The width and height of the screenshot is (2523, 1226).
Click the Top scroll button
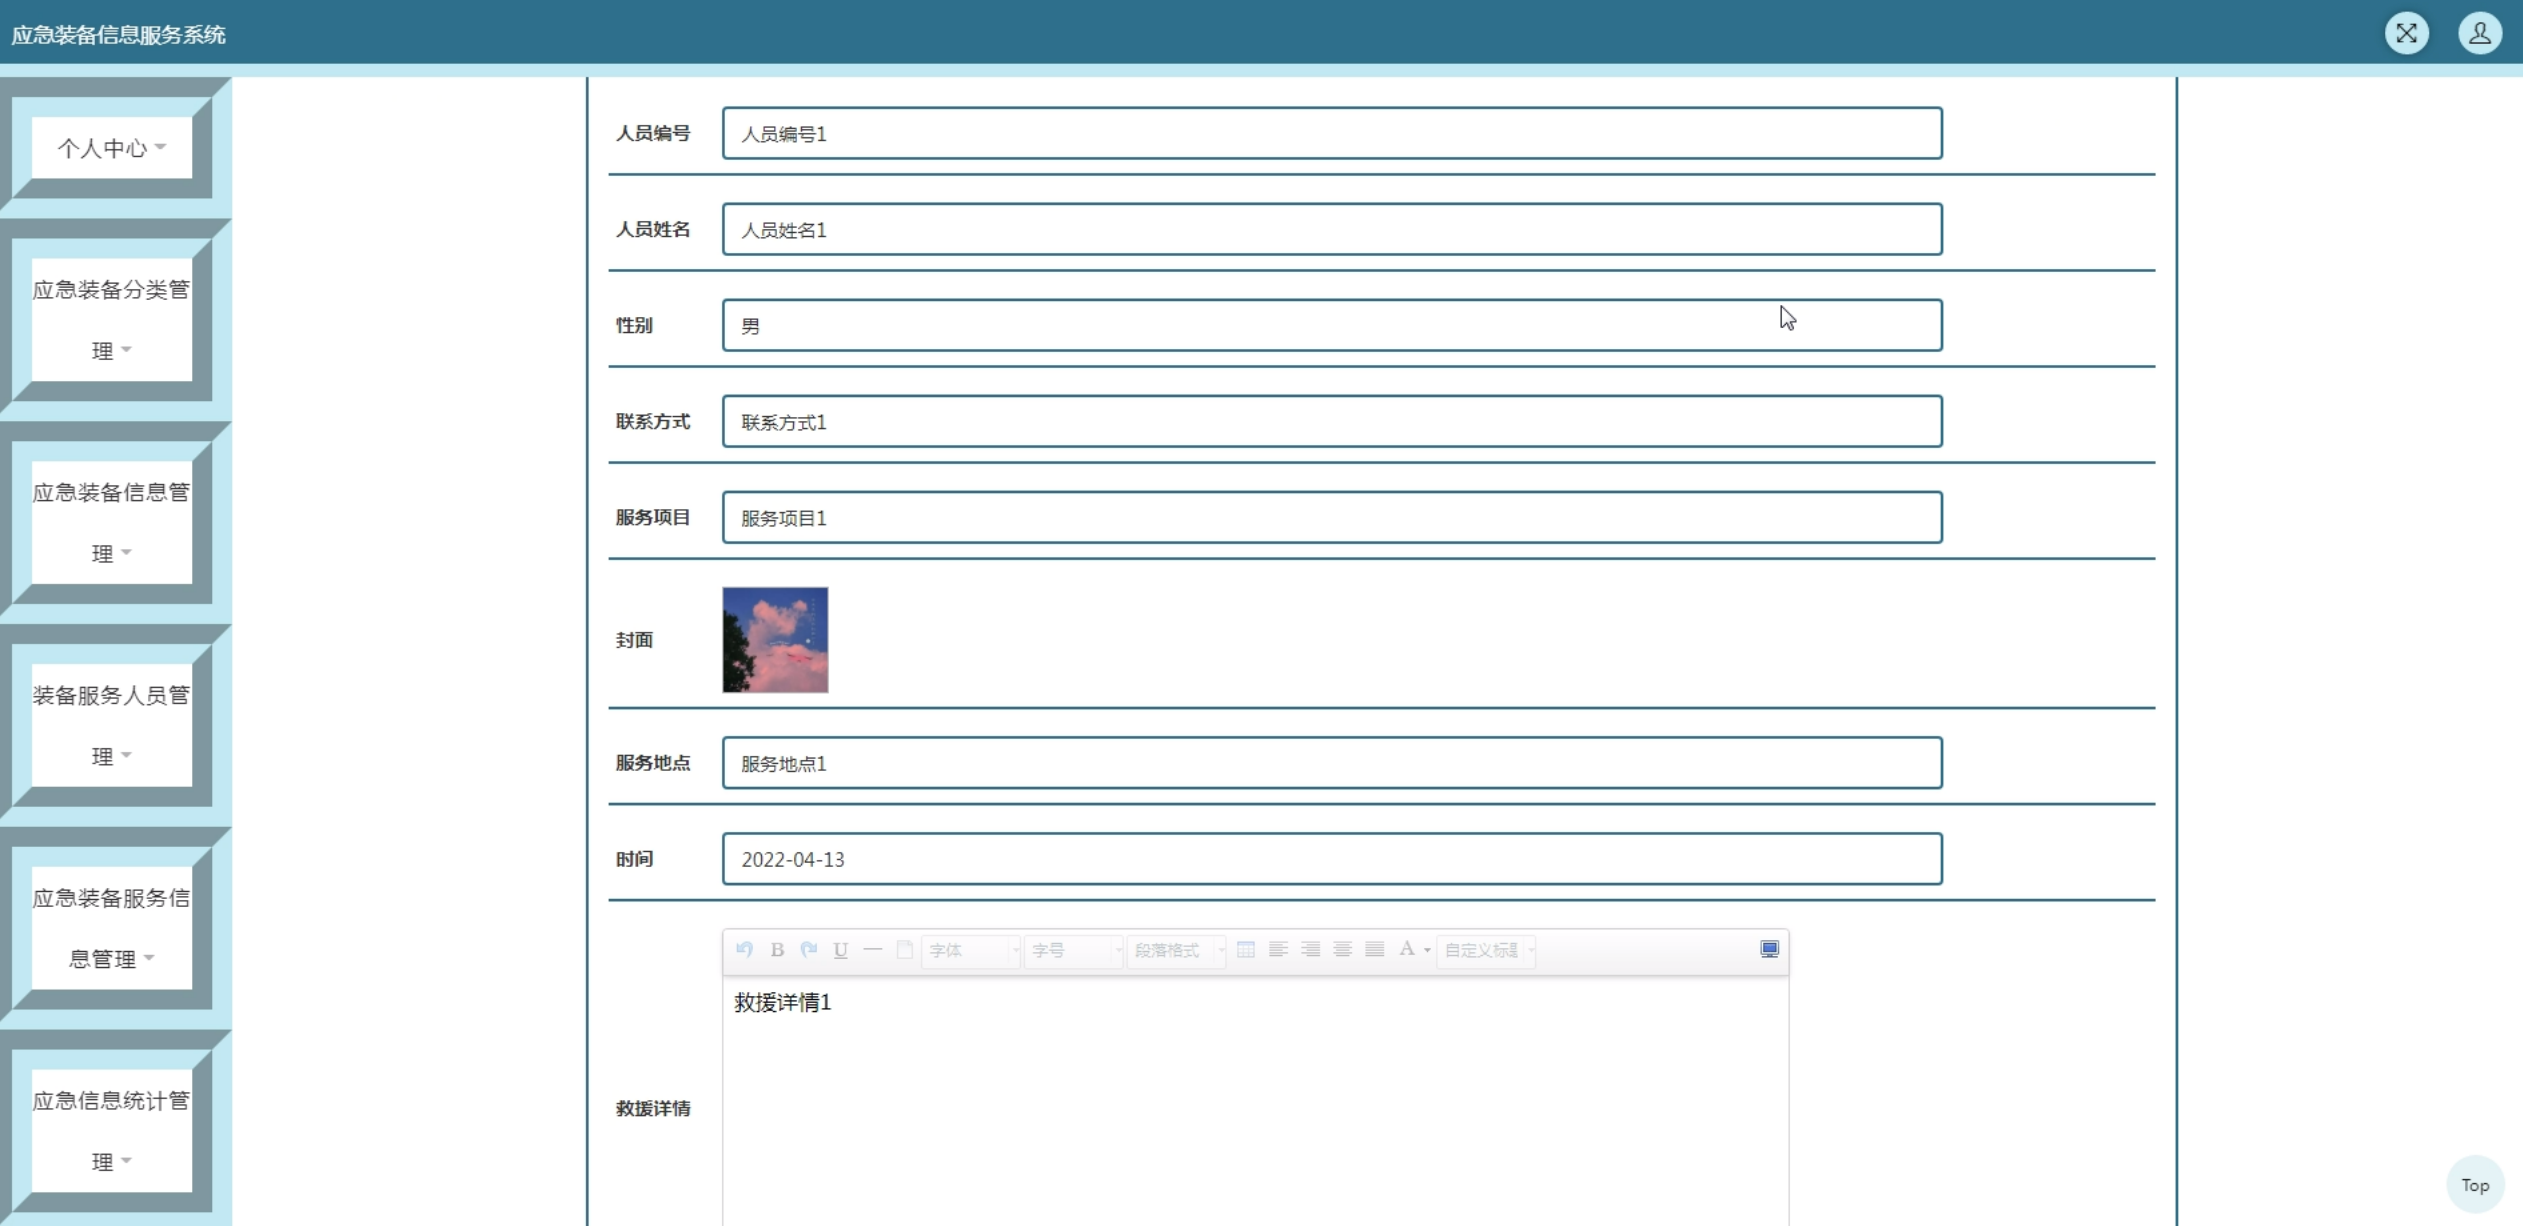pyautogui.click(x=2474, y=1184)
